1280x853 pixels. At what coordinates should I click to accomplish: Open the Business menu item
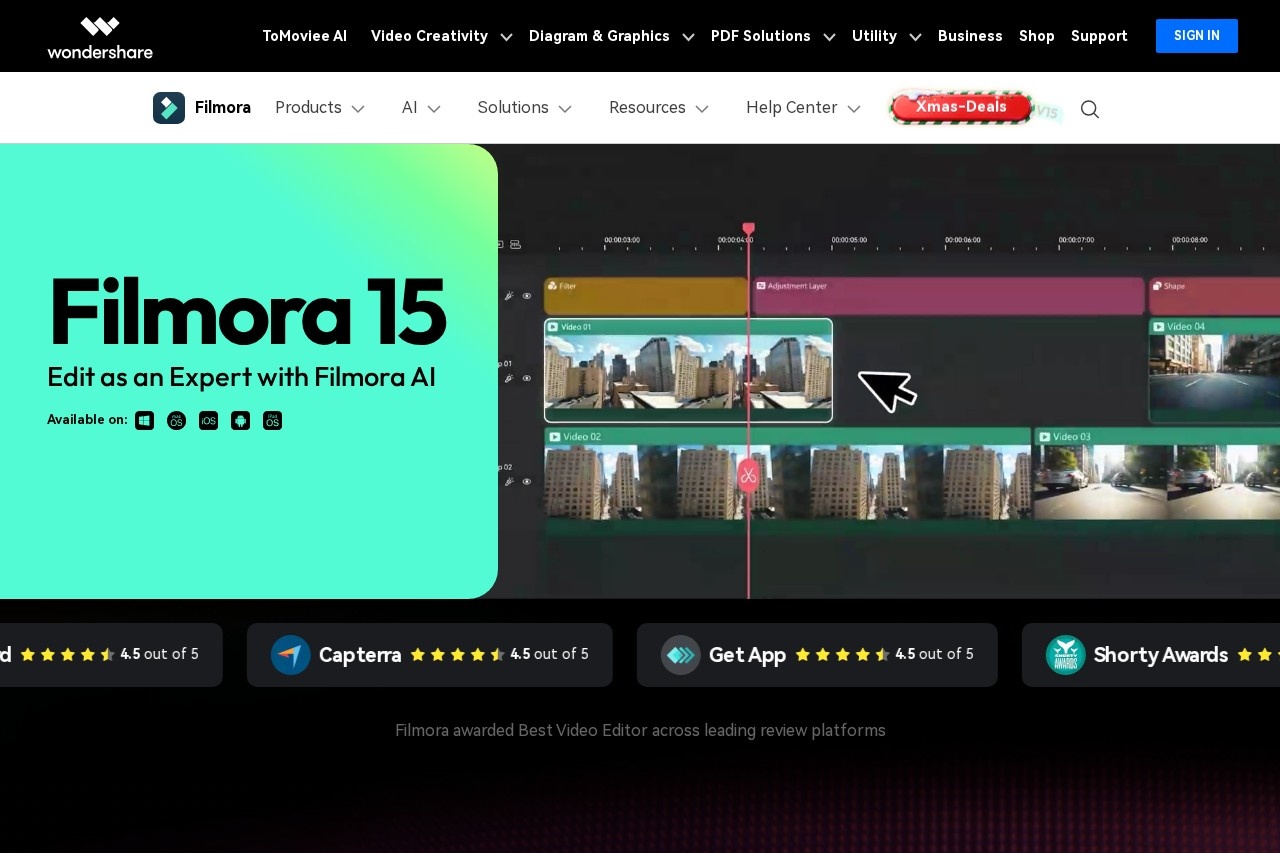tap(970, 36)
